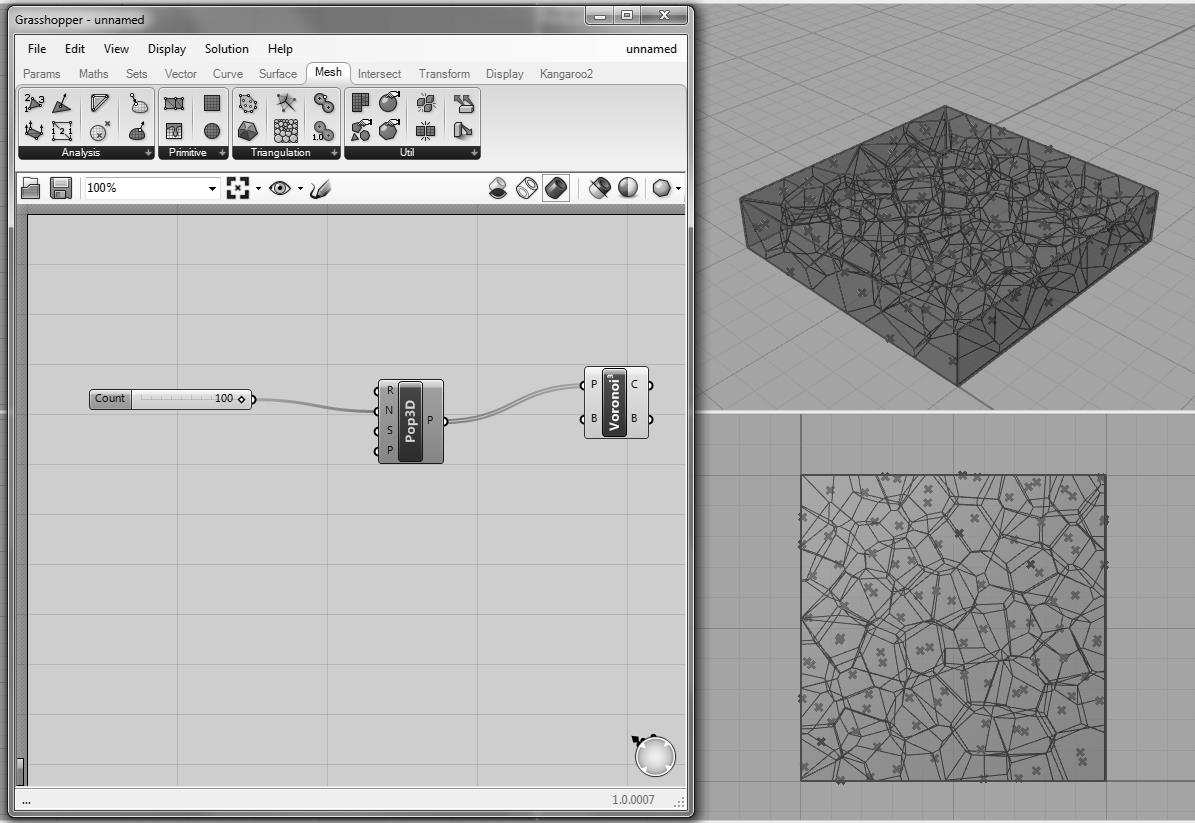Image resolution: width=1195 pixels, height=823 pixels.
Task: Open the zoom extents dropdown arrow
Action: [258, 188]
